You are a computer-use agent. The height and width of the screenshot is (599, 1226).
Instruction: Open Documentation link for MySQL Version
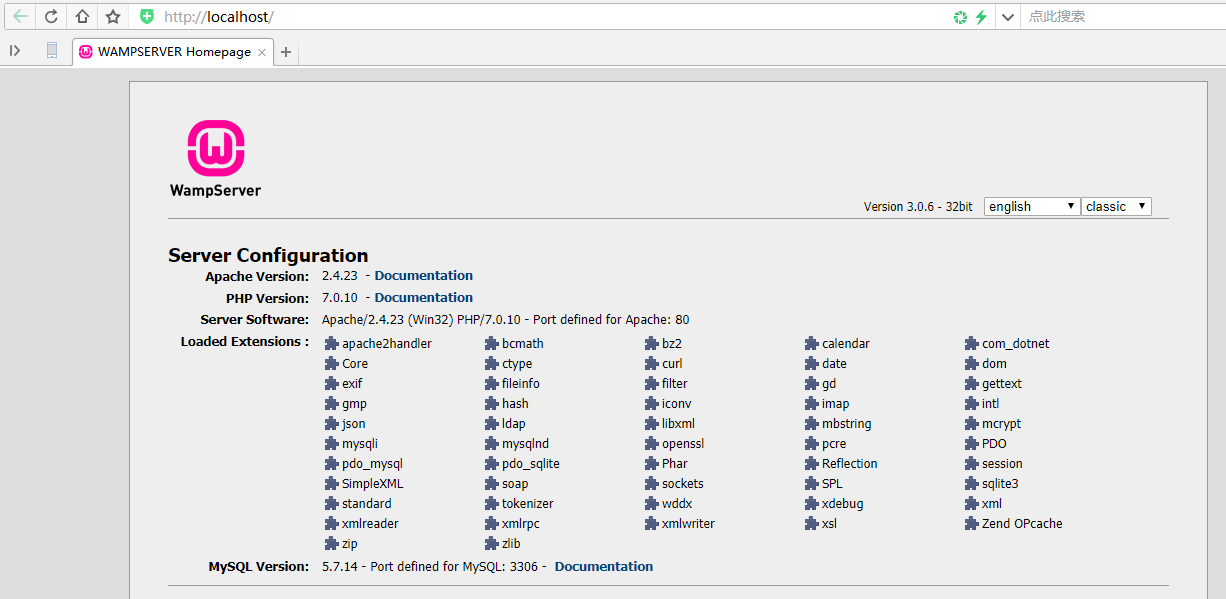point(604,567)
